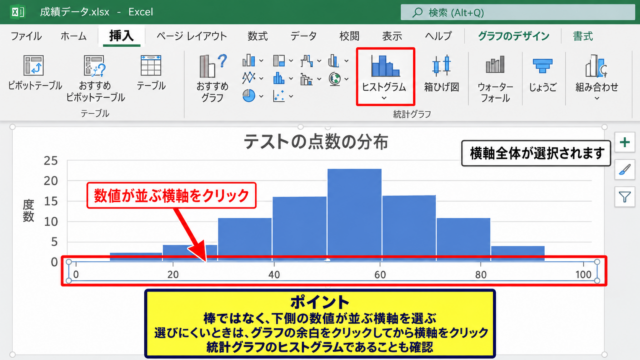The image size is (640, 360).
Task: Select the Box and Whisker (箱ひげ図) icon
Action: [x=441, y=66]
